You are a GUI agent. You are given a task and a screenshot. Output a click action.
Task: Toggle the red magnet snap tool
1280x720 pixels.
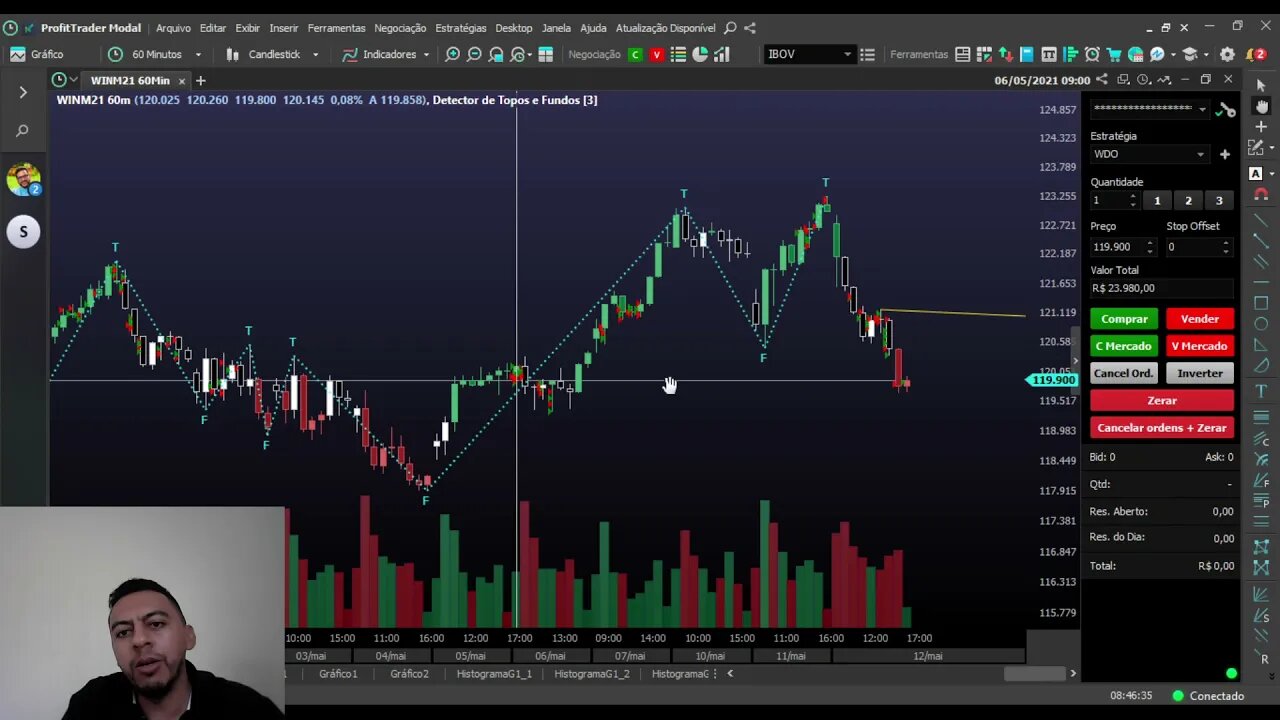click(x=1261, y=194)
